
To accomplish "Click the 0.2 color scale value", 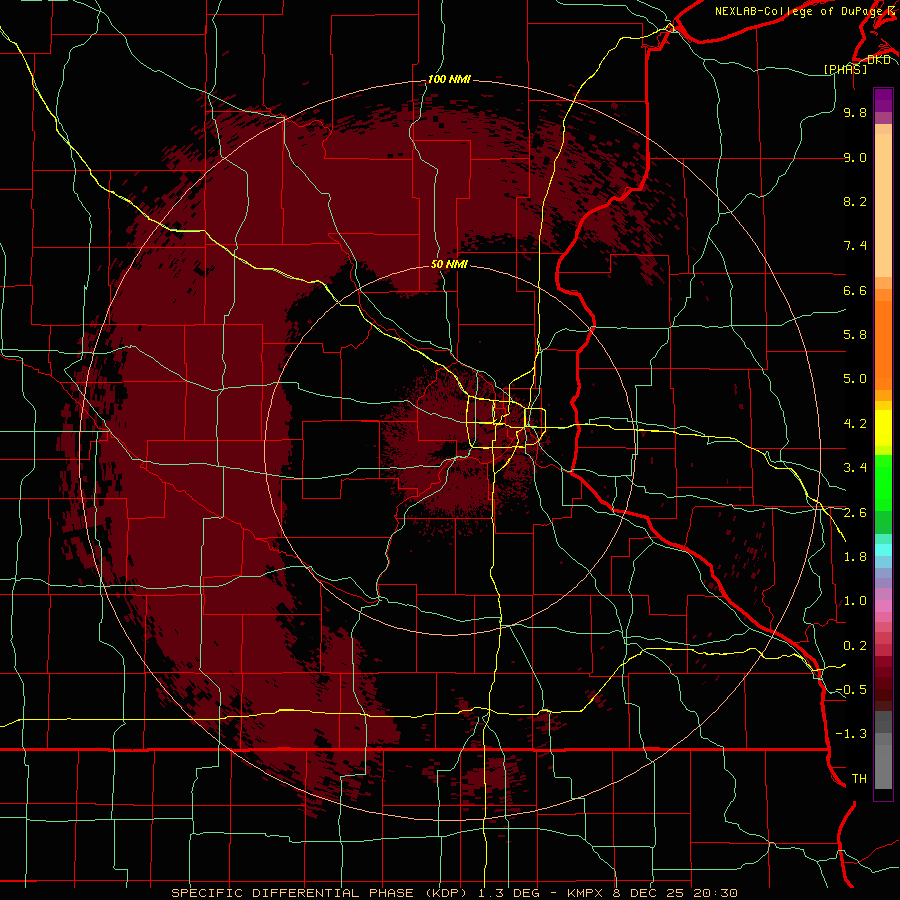I will click(855, 646).
